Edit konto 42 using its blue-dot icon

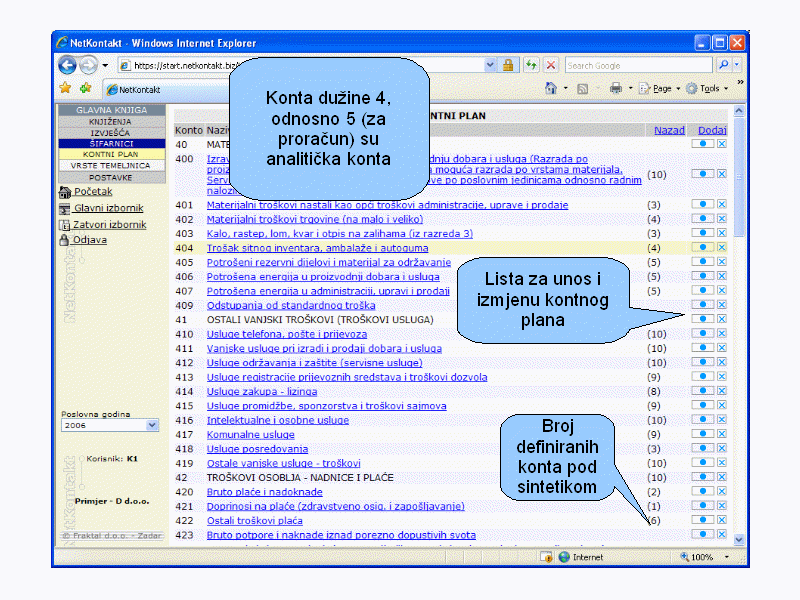pos(703,477)
